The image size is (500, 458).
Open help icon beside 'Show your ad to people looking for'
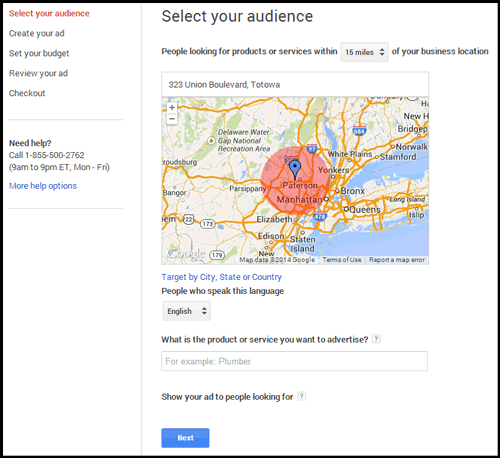coord(301,396)
